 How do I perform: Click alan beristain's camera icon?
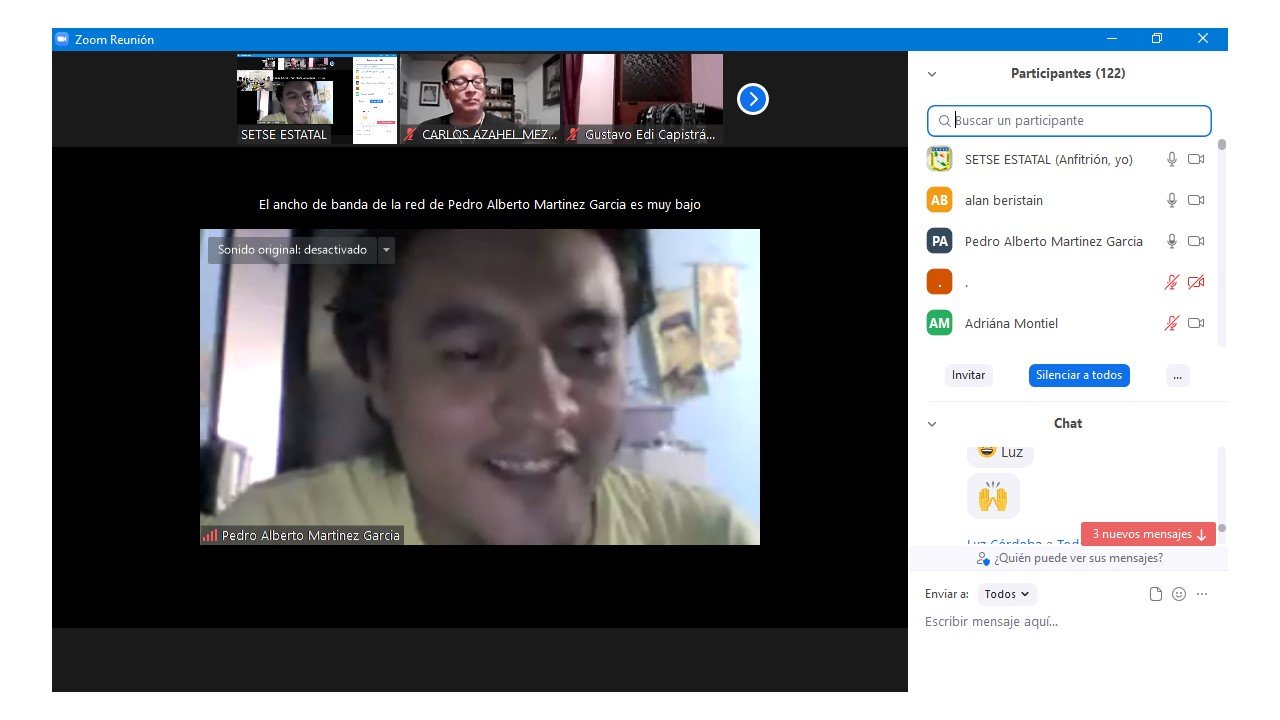pos(1196,200)
